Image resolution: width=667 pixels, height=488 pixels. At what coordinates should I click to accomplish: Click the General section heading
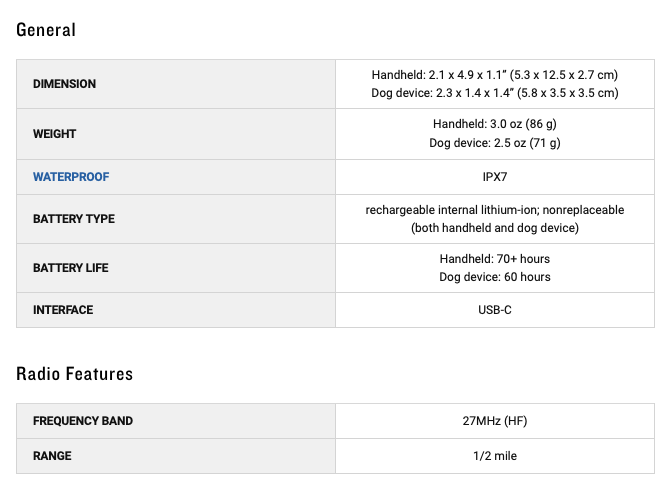(46, 30)
